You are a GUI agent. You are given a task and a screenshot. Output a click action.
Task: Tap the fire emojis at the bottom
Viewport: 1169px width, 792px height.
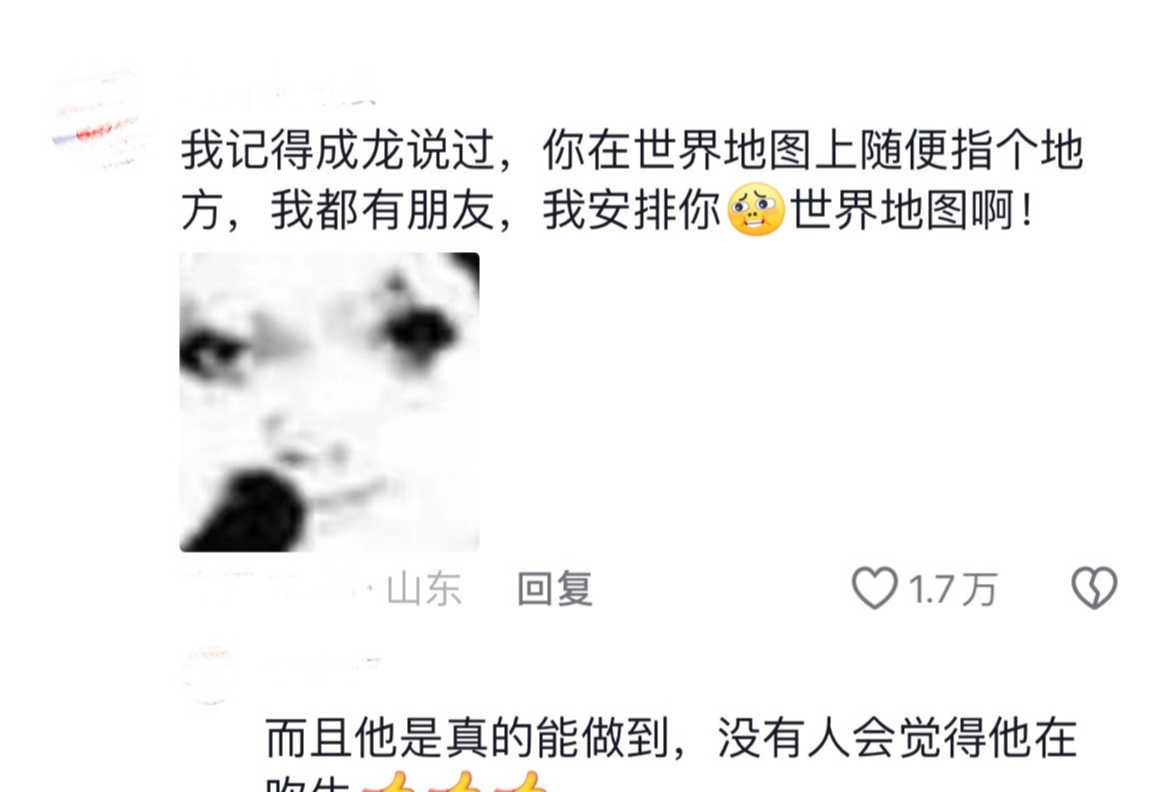455,781
